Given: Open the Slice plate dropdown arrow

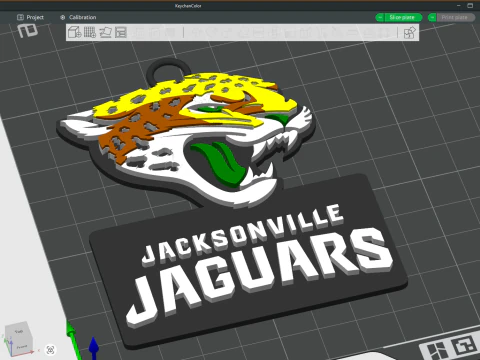Looking at the screenshot, I should [380, 17].
